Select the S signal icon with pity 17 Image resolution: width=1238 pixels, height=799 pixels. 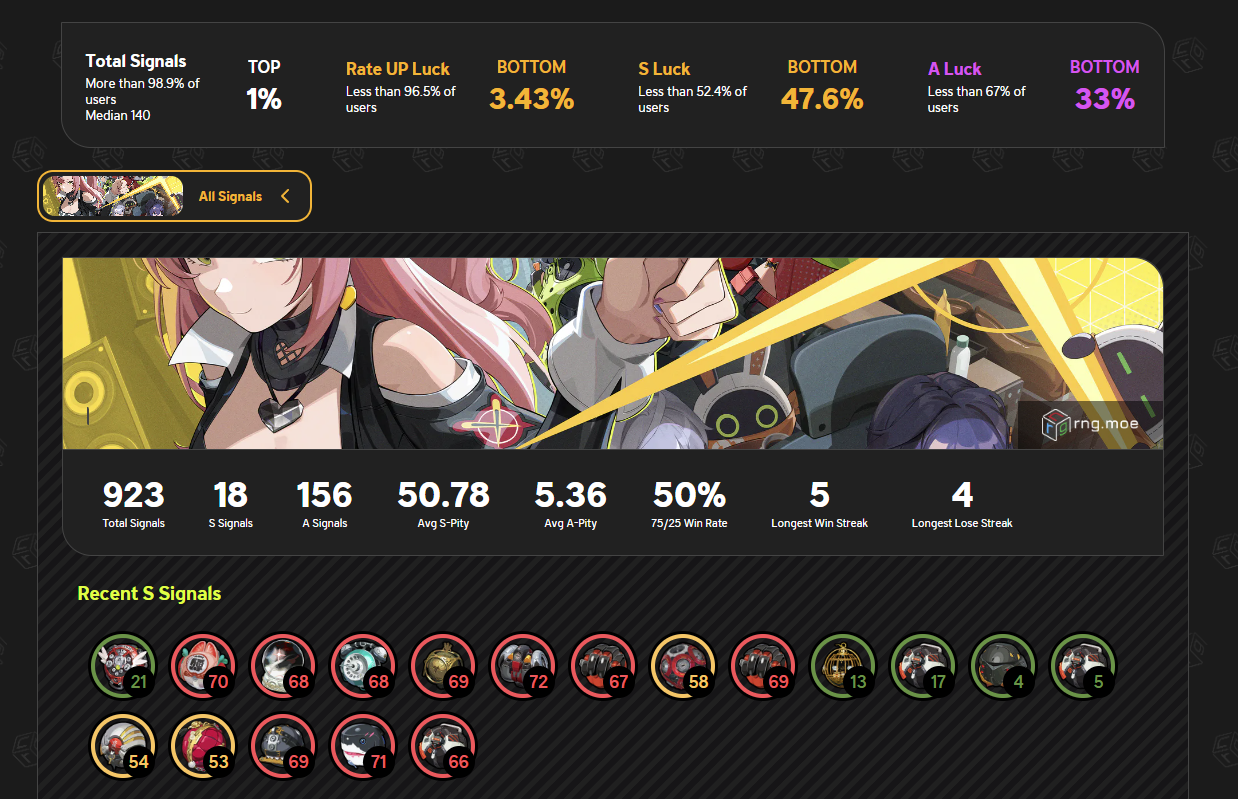tap(923, 666)
